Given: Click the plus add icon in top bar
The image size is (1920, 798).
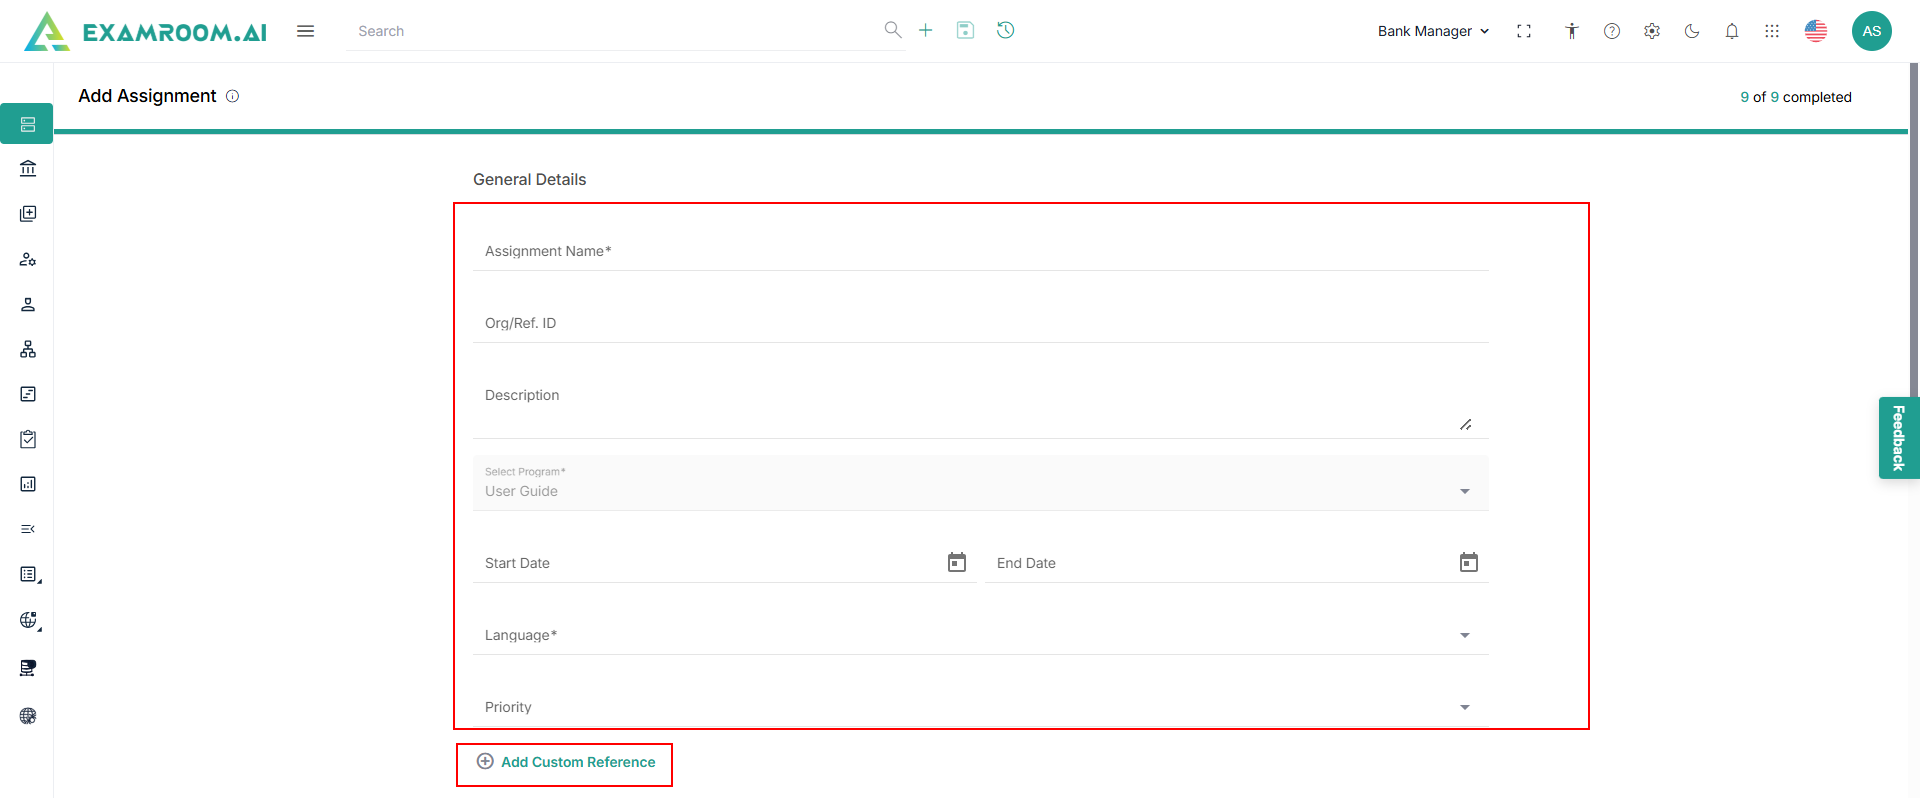Looking at the screenshot, I should (926, 30).
